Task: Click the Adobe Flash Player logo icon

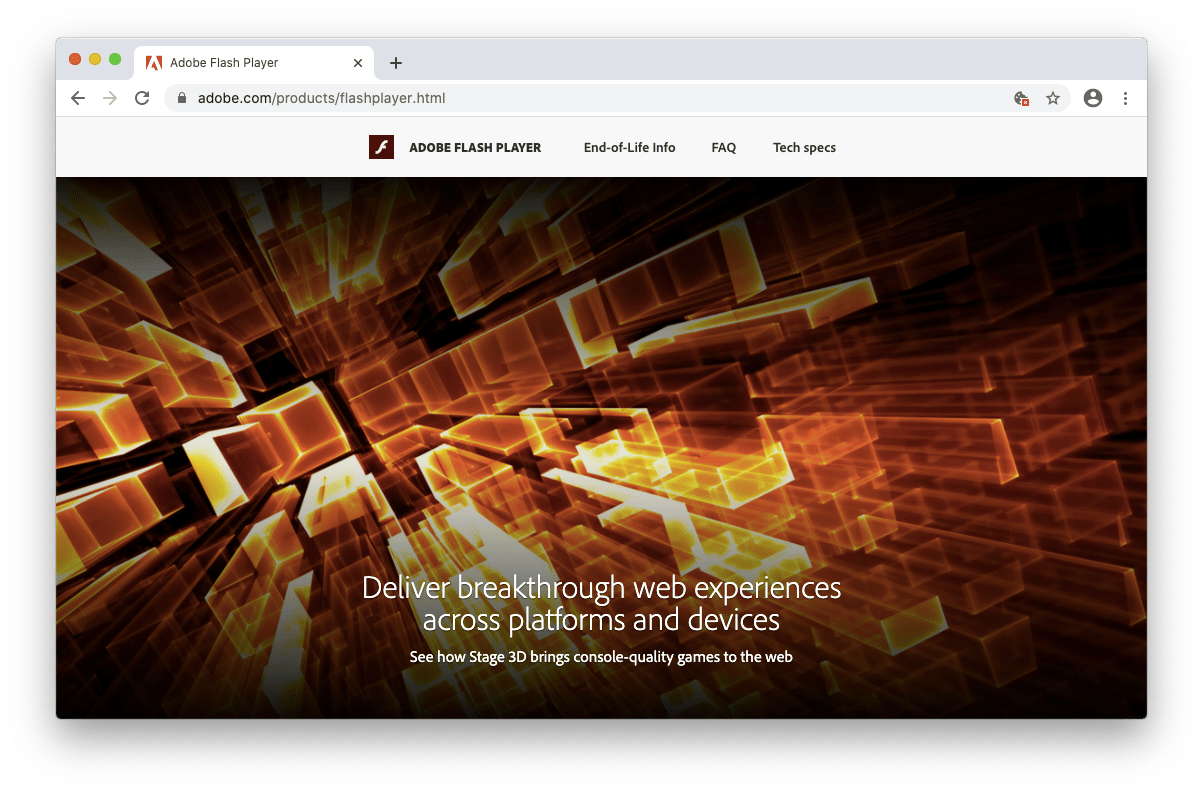Action: click(x=381, y=147)
